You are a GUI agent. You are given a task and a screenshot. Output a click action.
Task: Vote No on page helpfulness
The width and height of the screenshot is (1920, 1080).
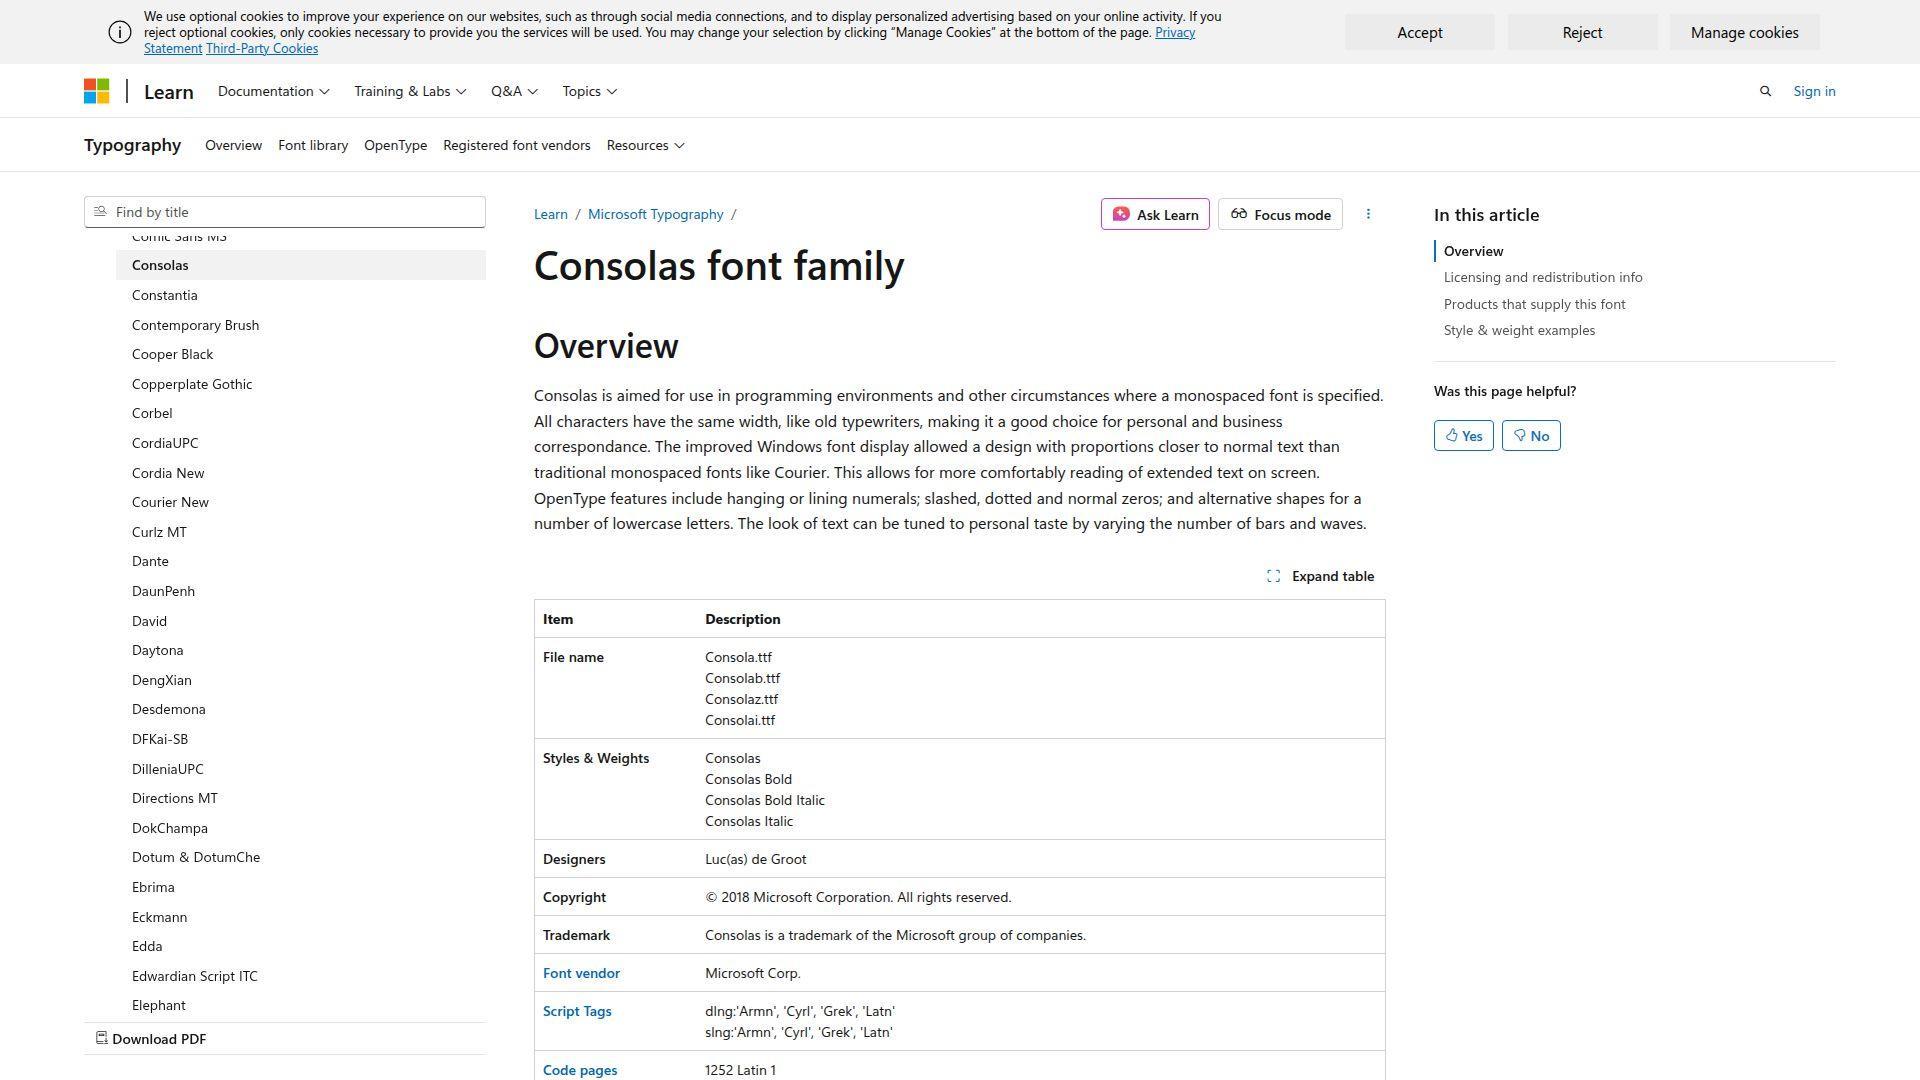1530,436
